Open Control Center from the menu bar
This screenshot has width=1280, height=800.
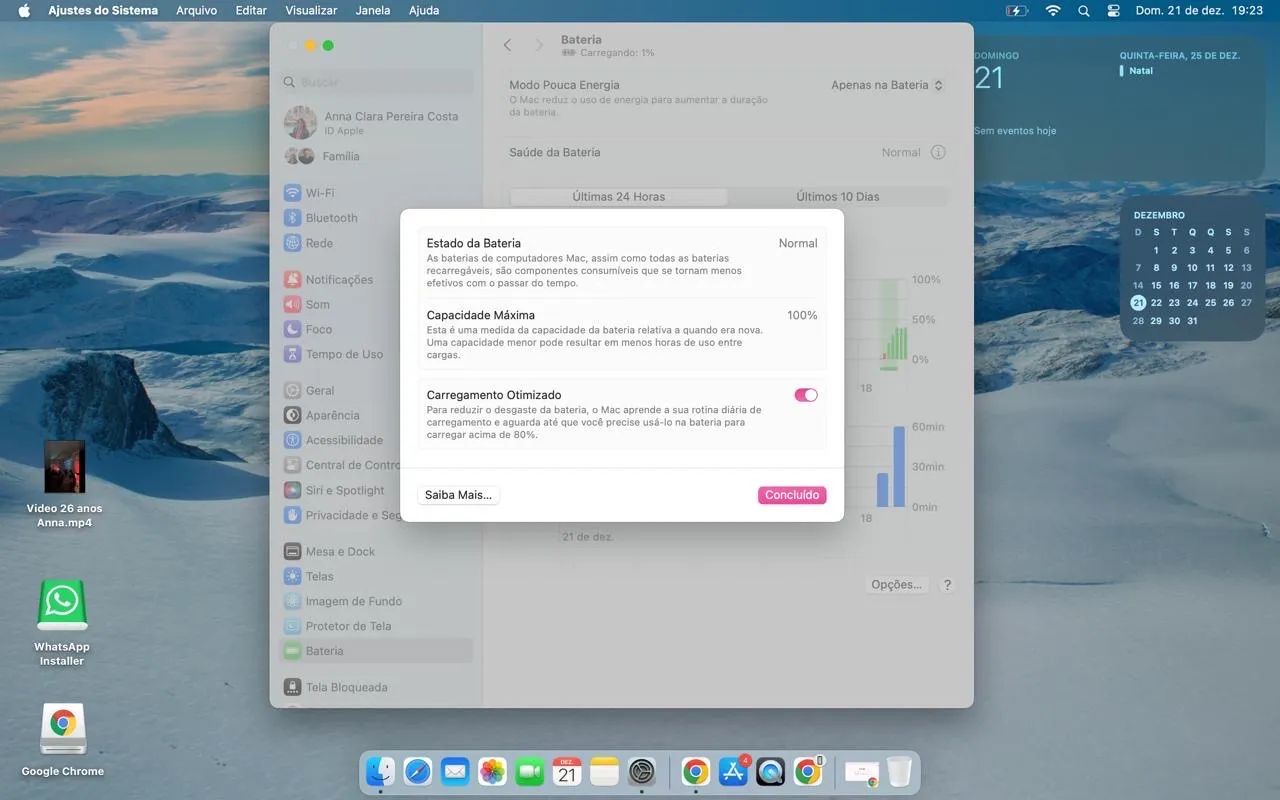1114,10
